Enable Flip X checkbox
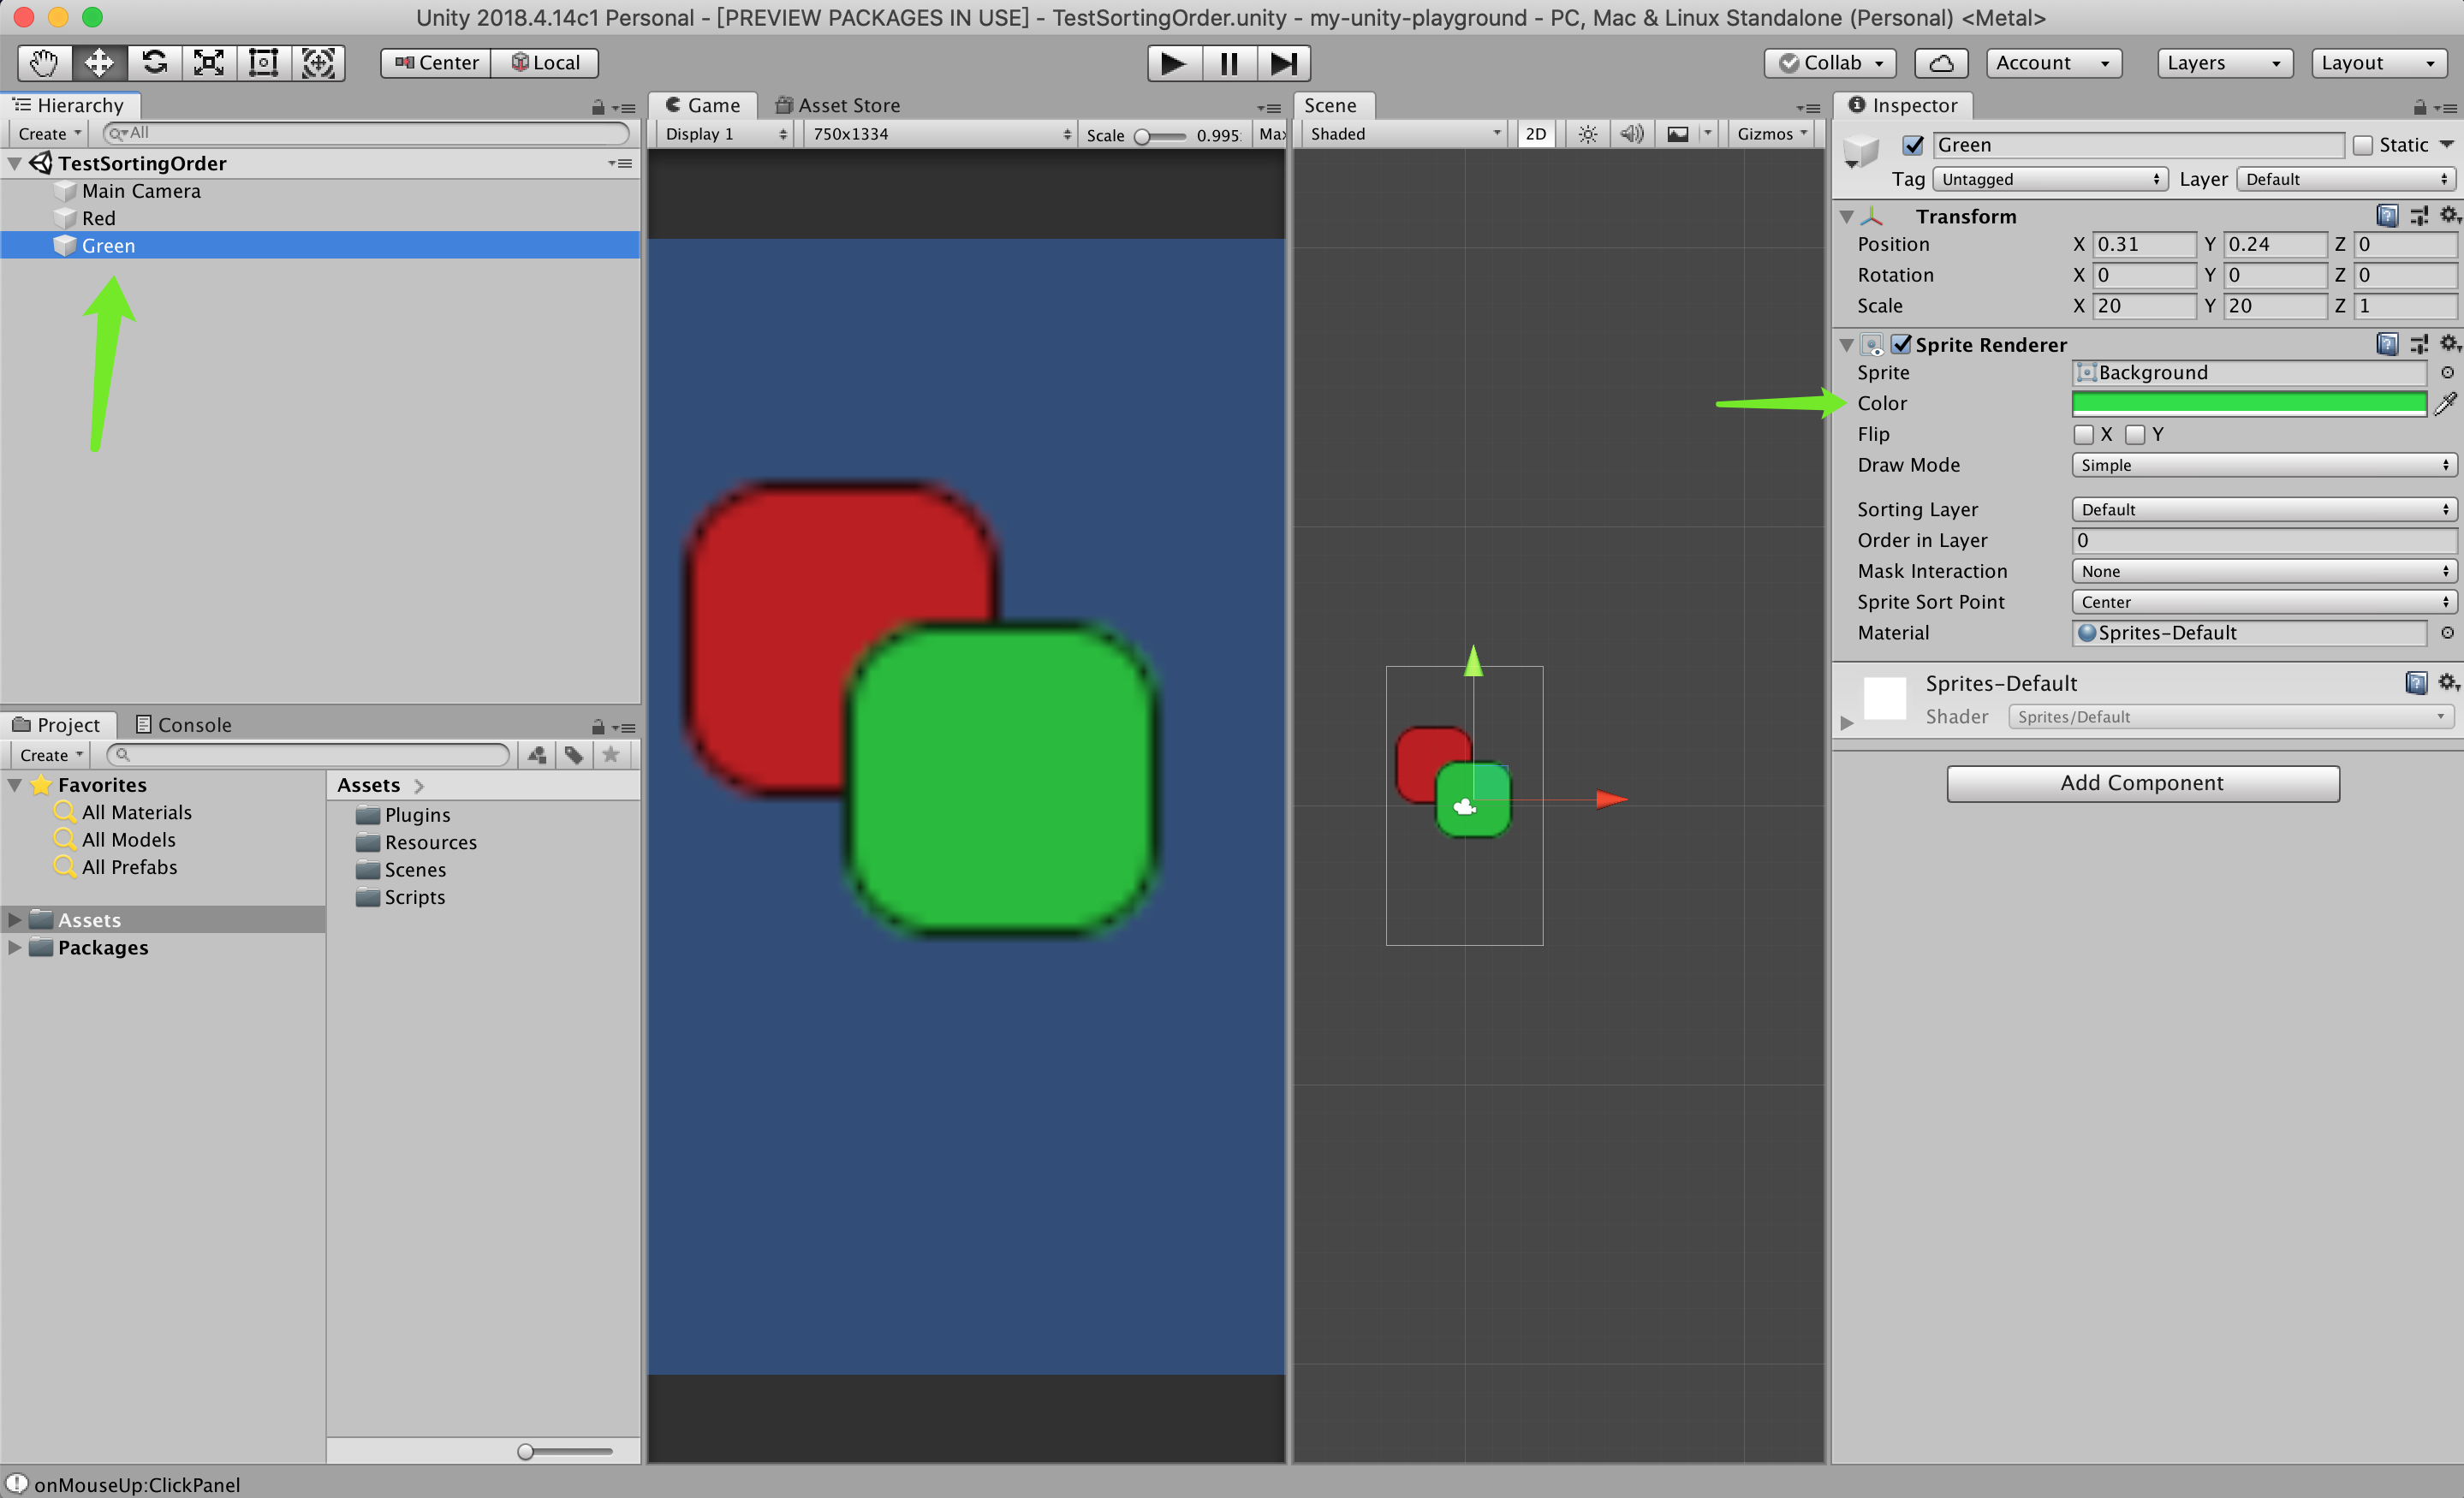 point(2084,435)
